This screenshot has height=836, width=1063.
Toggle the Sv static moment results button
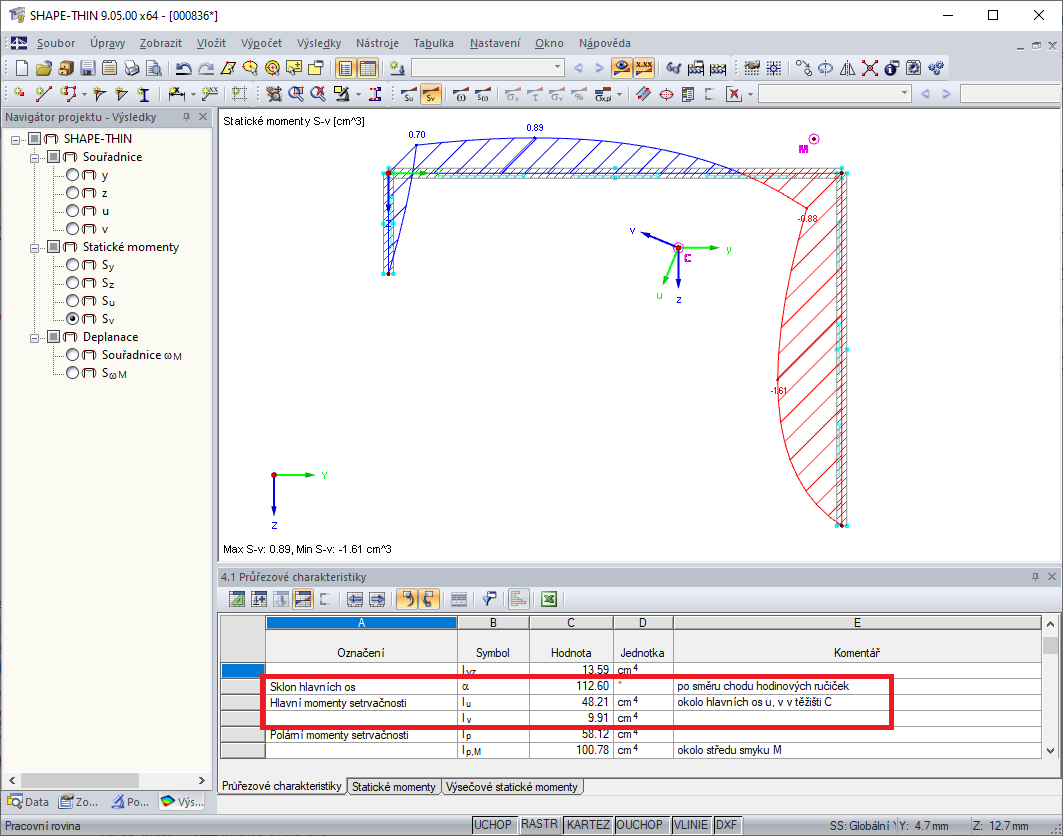(x=430, y=94)
